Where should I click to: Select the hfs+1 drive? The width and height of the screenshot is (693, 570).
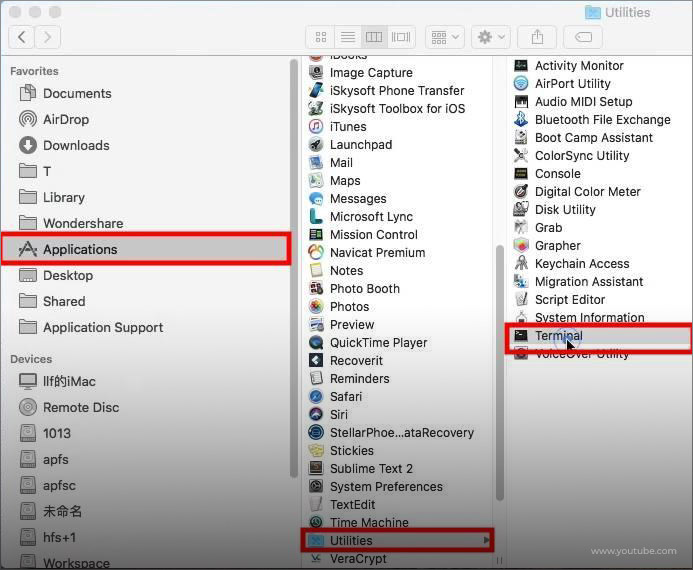click(x=48, y=537)
